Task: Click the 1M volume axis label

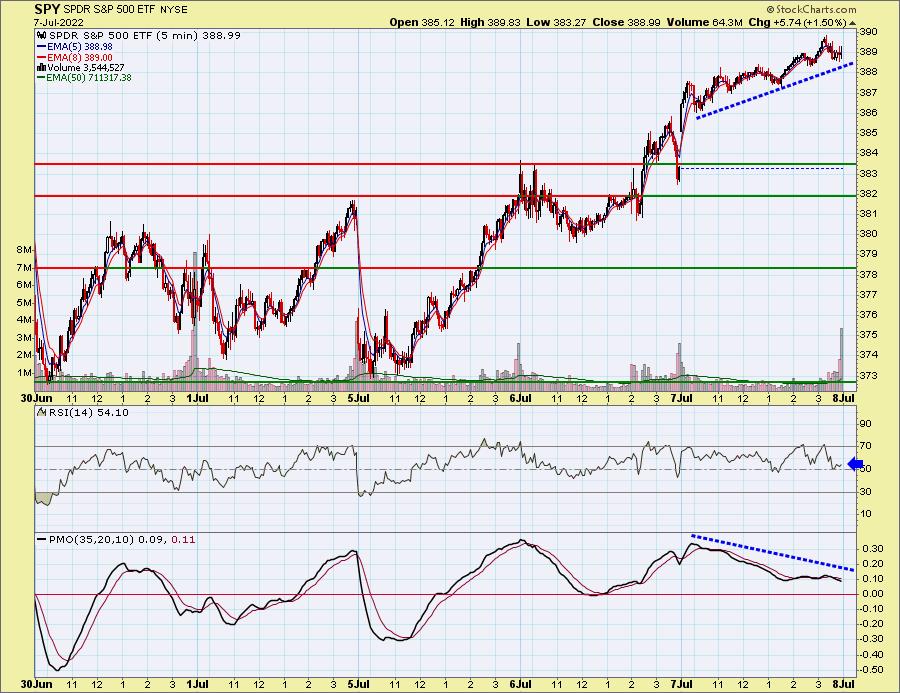Action: pyautogui.click(x=24, y=373)
